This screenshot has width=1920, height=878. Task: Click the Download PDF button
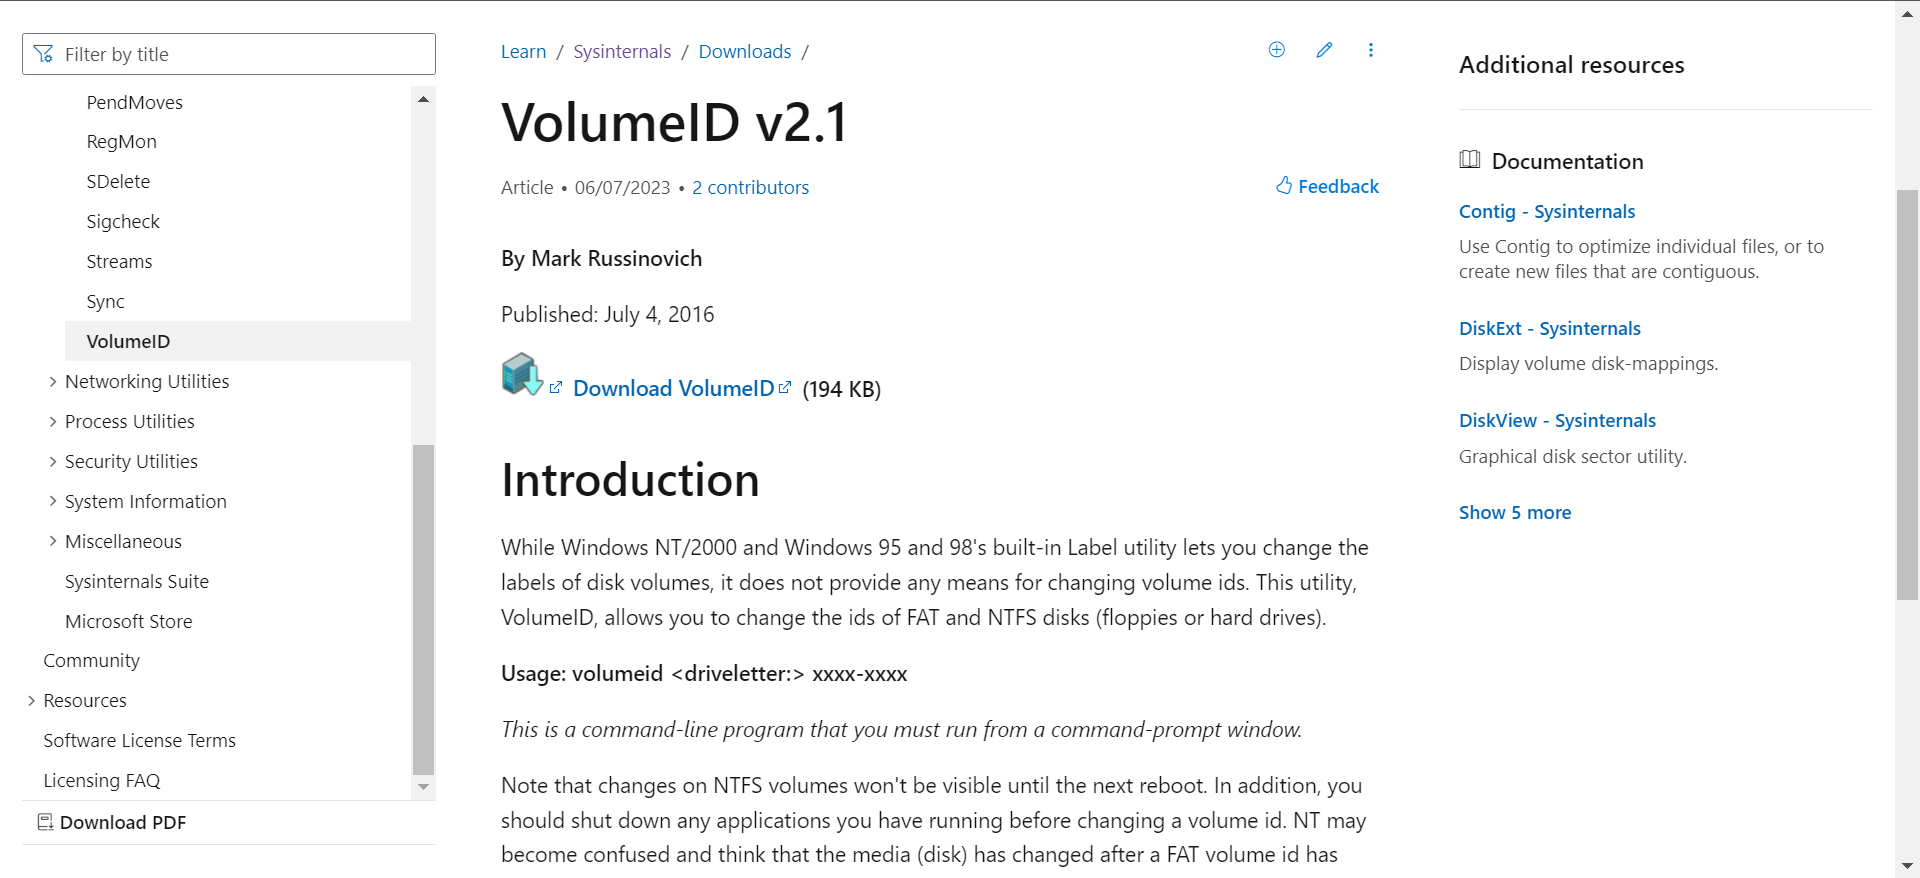112,822
